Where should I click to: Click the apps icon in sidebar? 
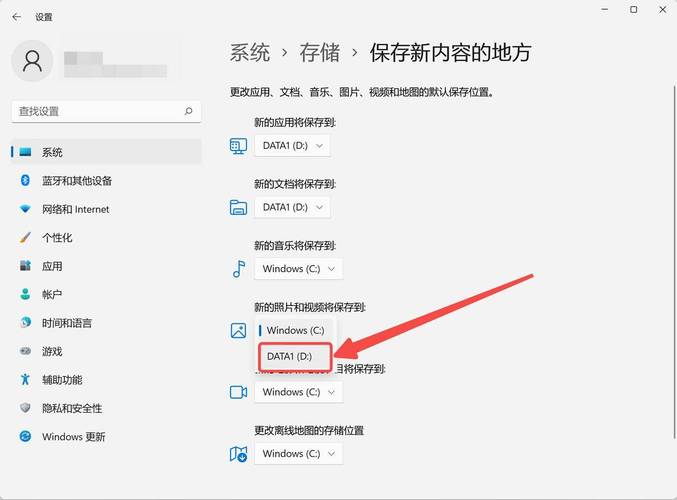pos(25,266)
